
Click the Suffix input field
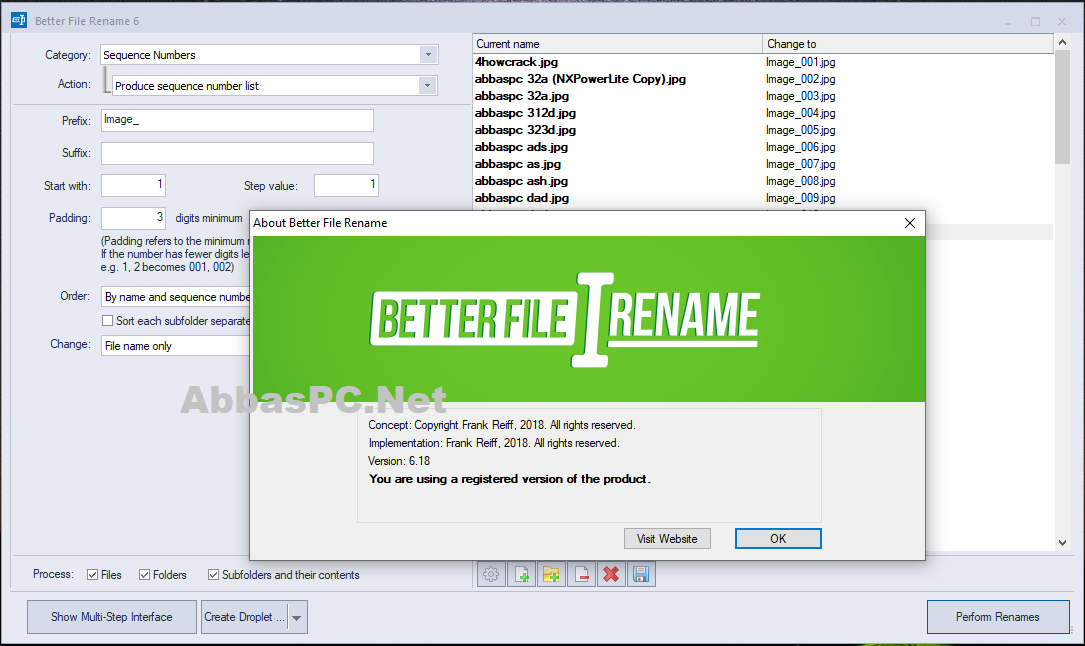(x=237, y=153)
